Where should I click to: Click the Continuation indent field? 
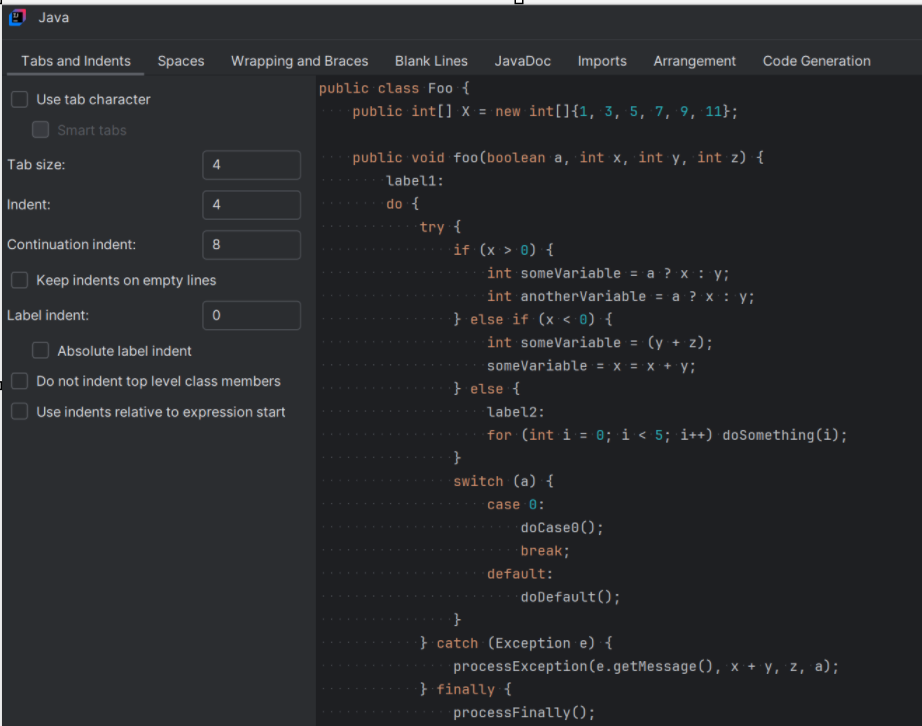251,245
